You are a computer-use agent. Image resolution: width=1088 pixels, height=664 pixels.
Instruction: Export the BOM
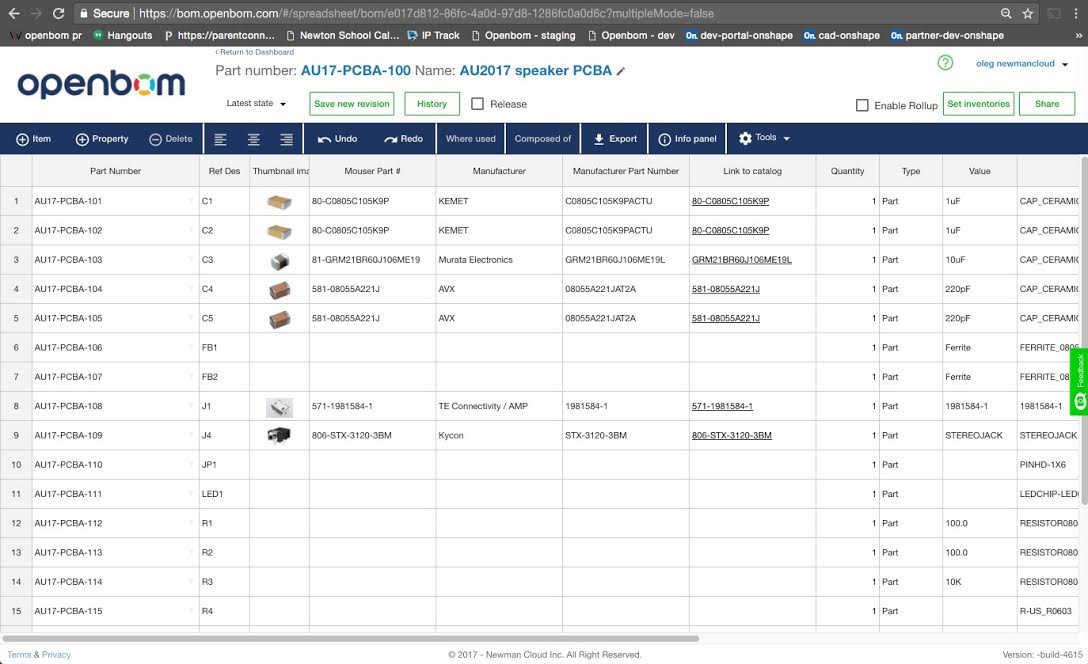point(615,139)
